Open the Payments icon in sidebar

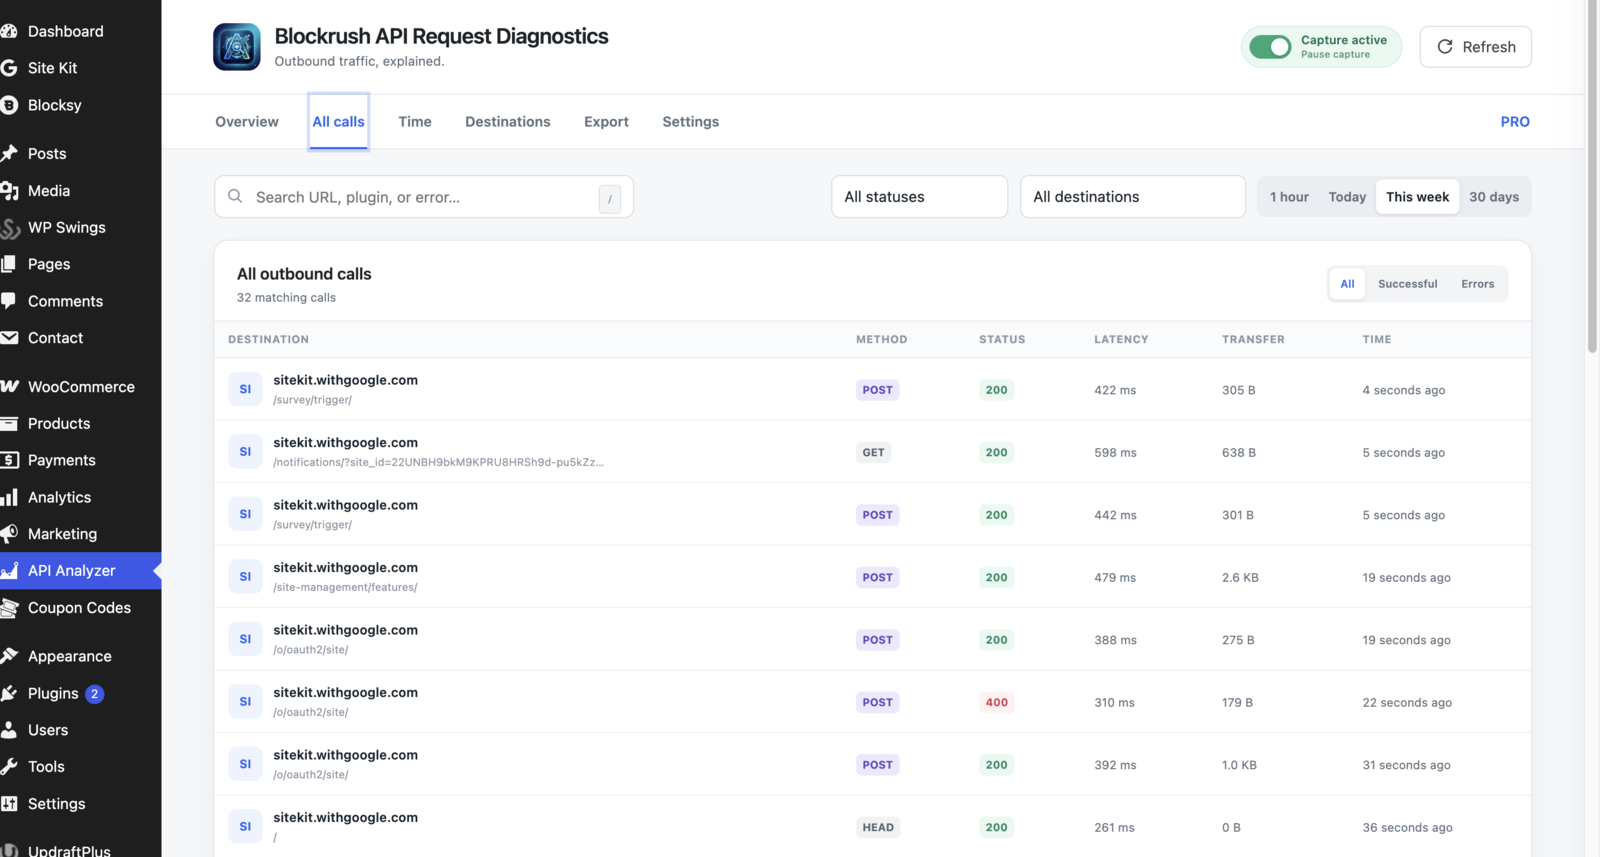[x=9, y=460]
